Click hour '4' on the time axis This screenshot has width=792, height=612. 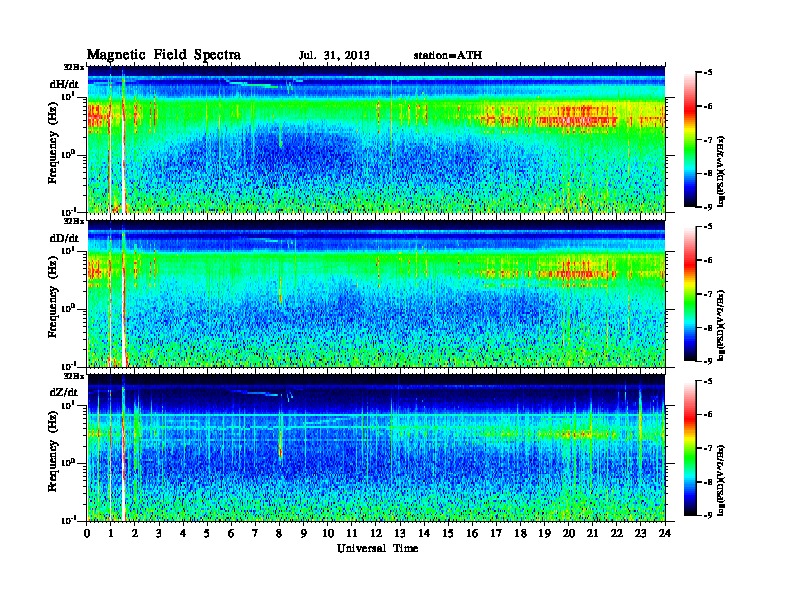183,533
